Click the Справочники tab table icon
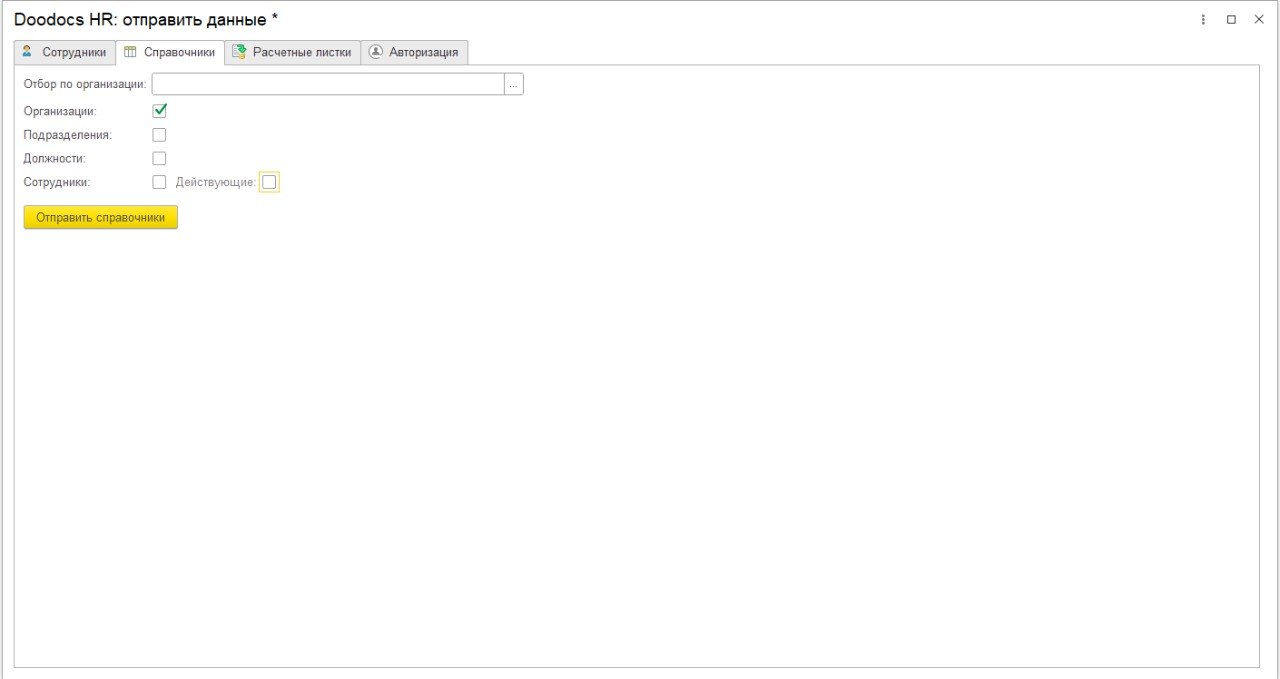 coord(130,52)
